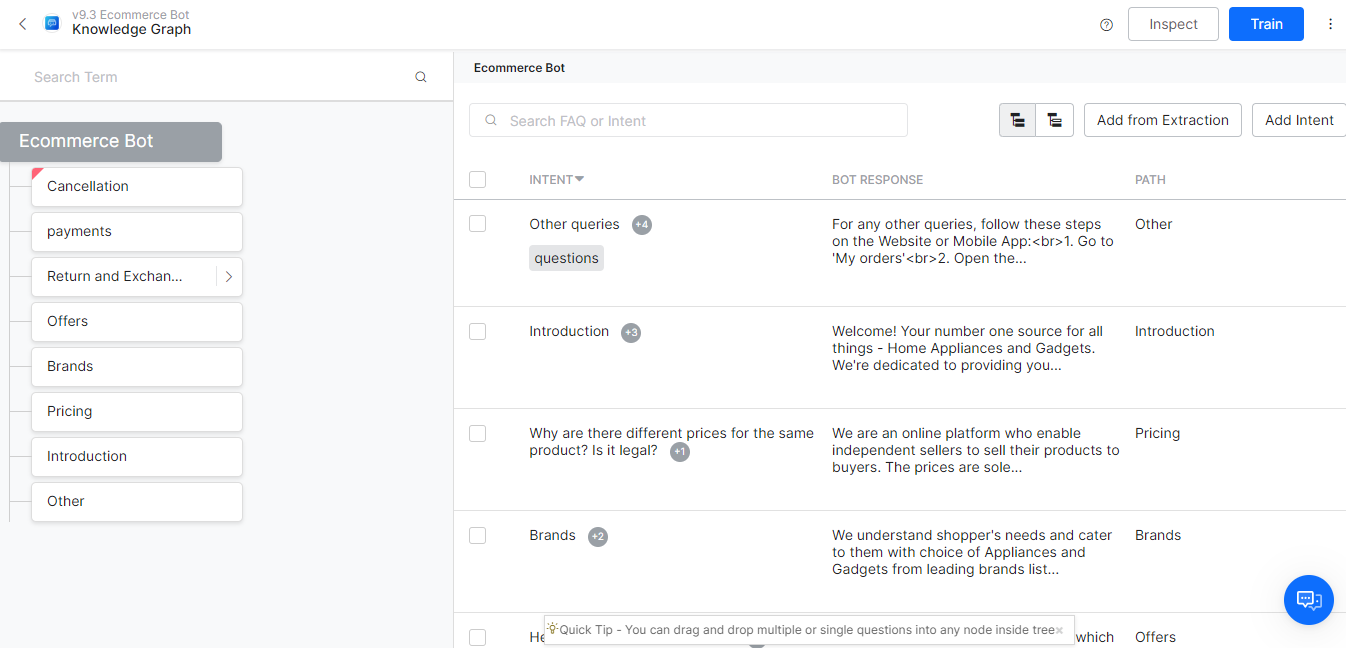Select the Cancellation tree node

(136, 187)
